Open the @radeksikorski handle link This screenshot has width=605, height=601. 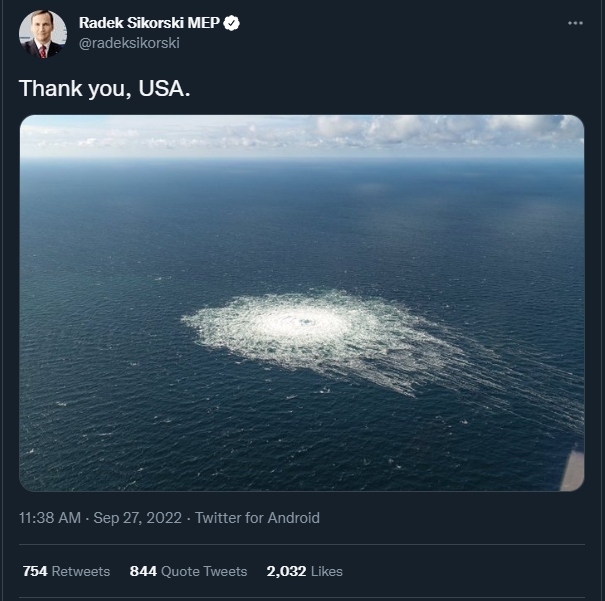coord(129,44)
